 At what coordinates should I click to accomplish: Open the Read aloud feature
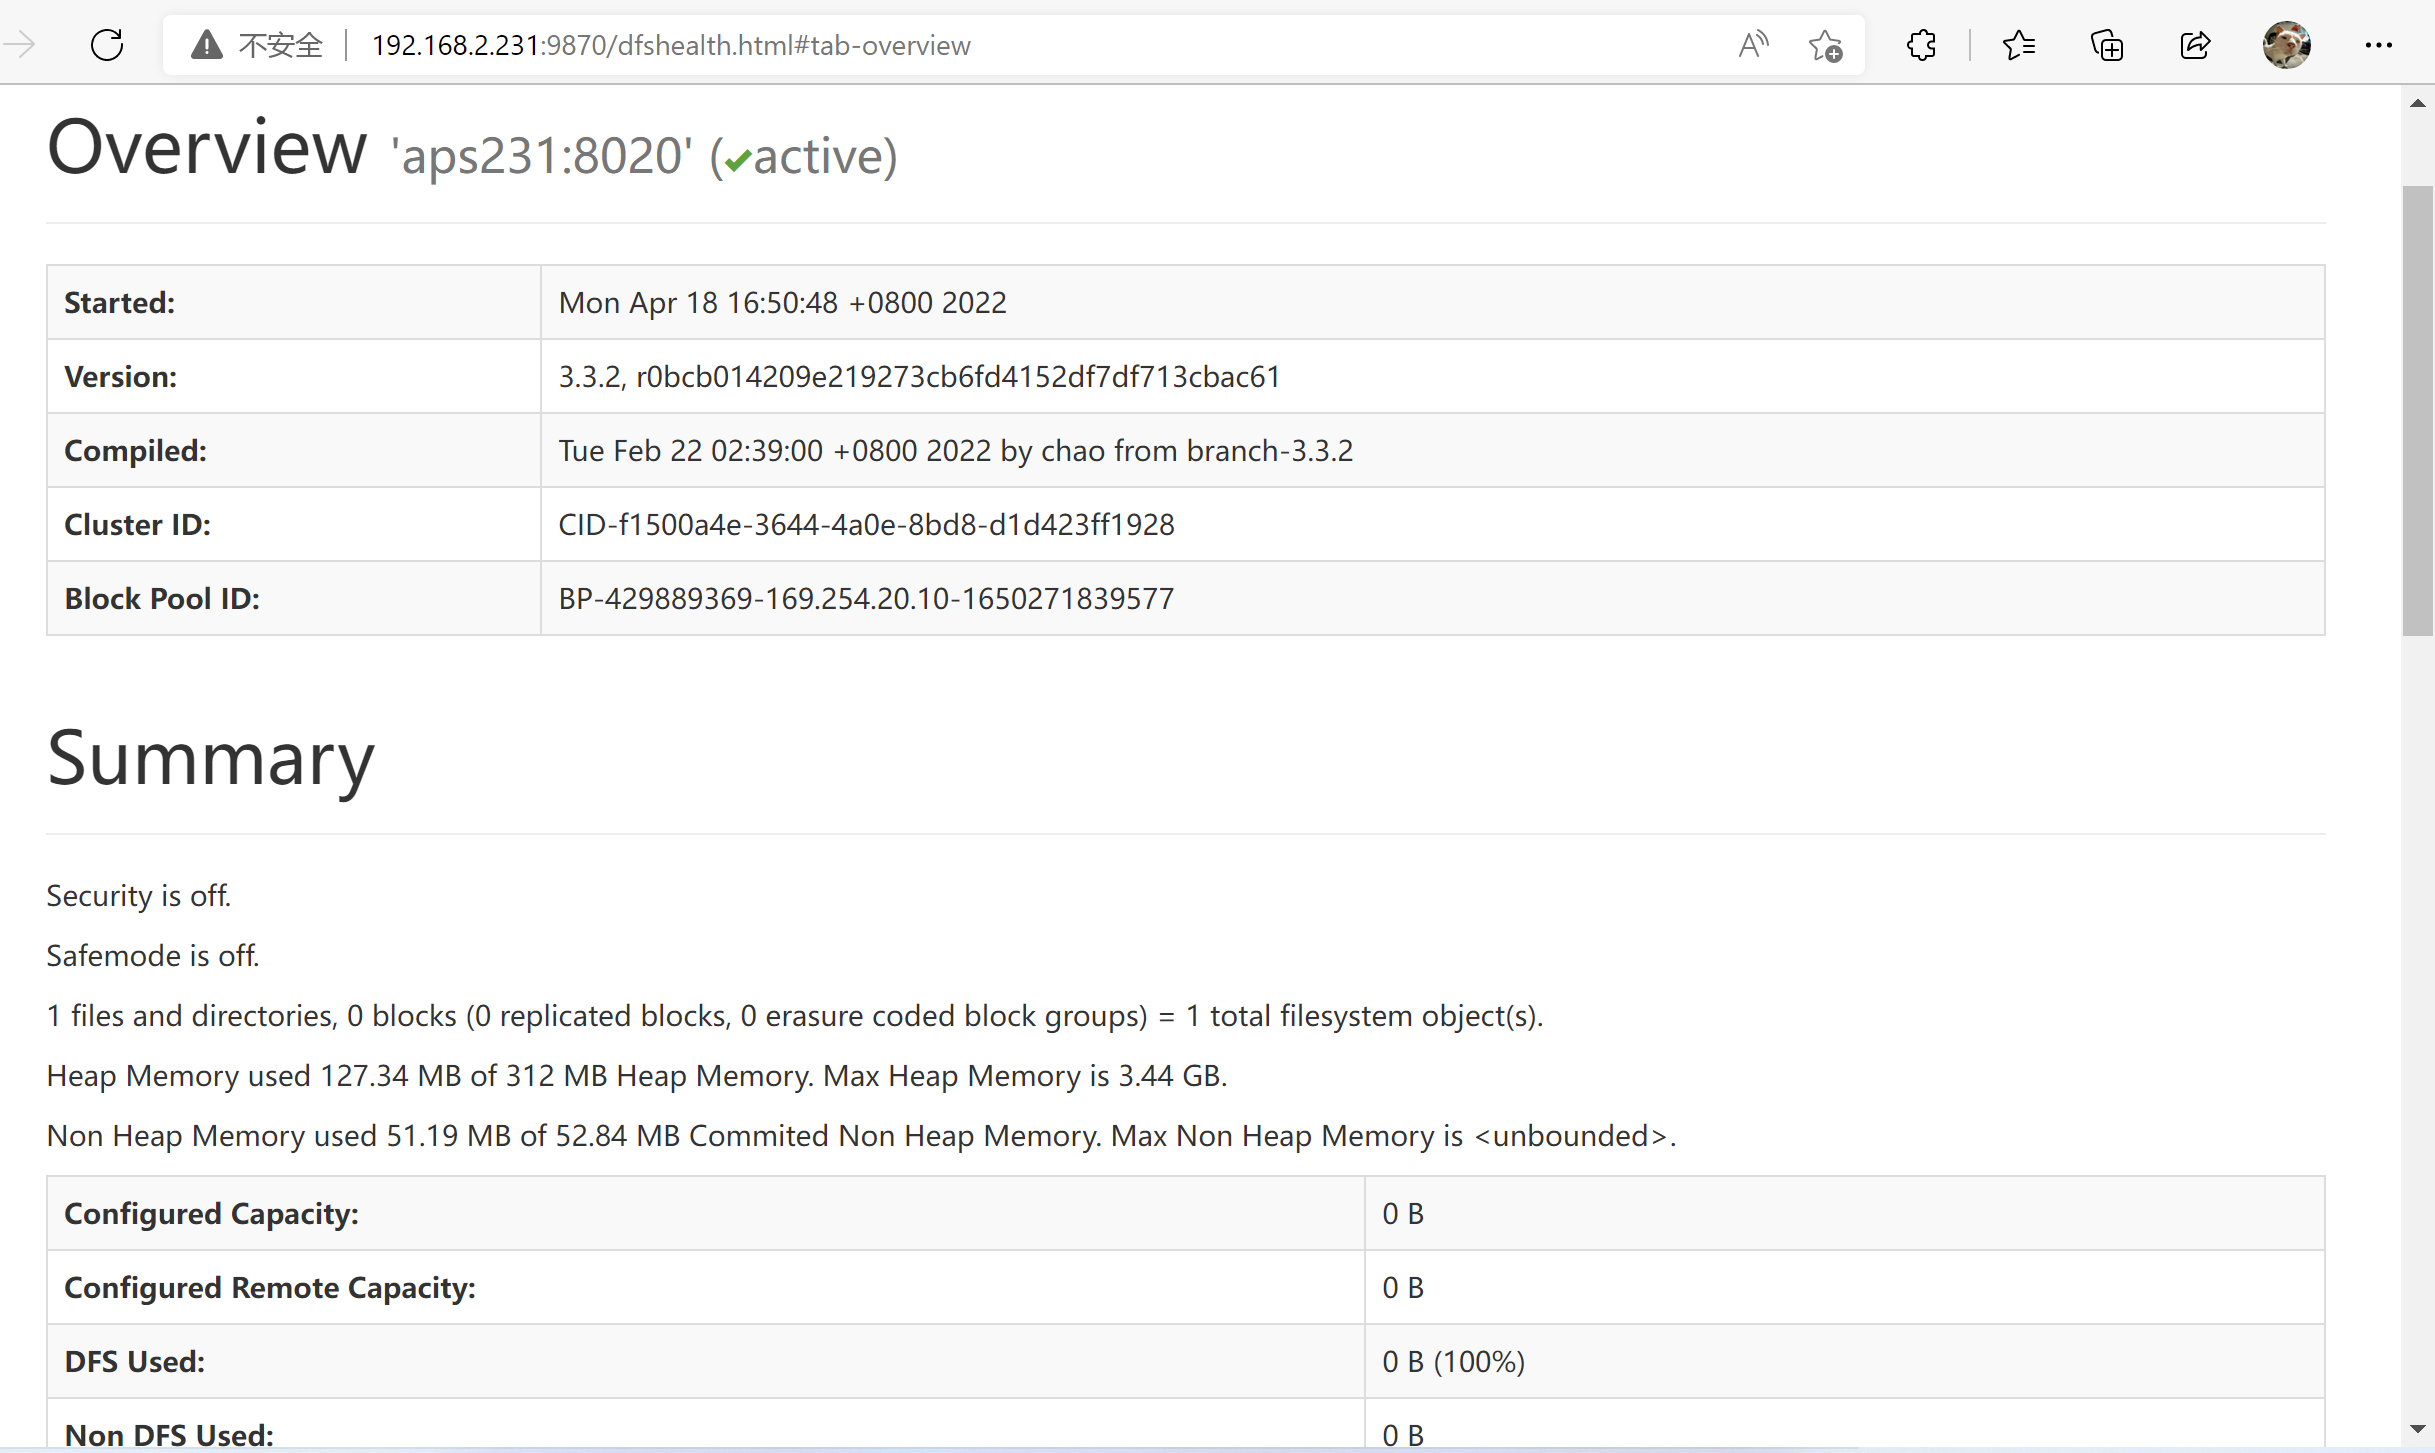point(1753,44)
